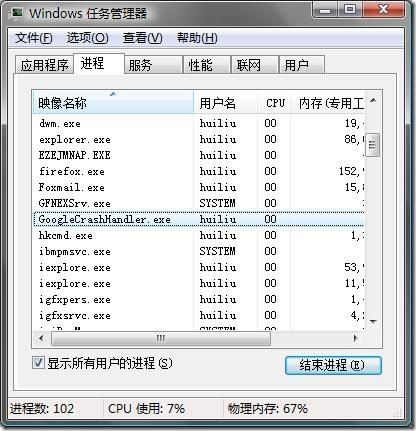Screen dimensions: 416x431
Task: Open the 用户 tab
Action: (x=302, y=65)
